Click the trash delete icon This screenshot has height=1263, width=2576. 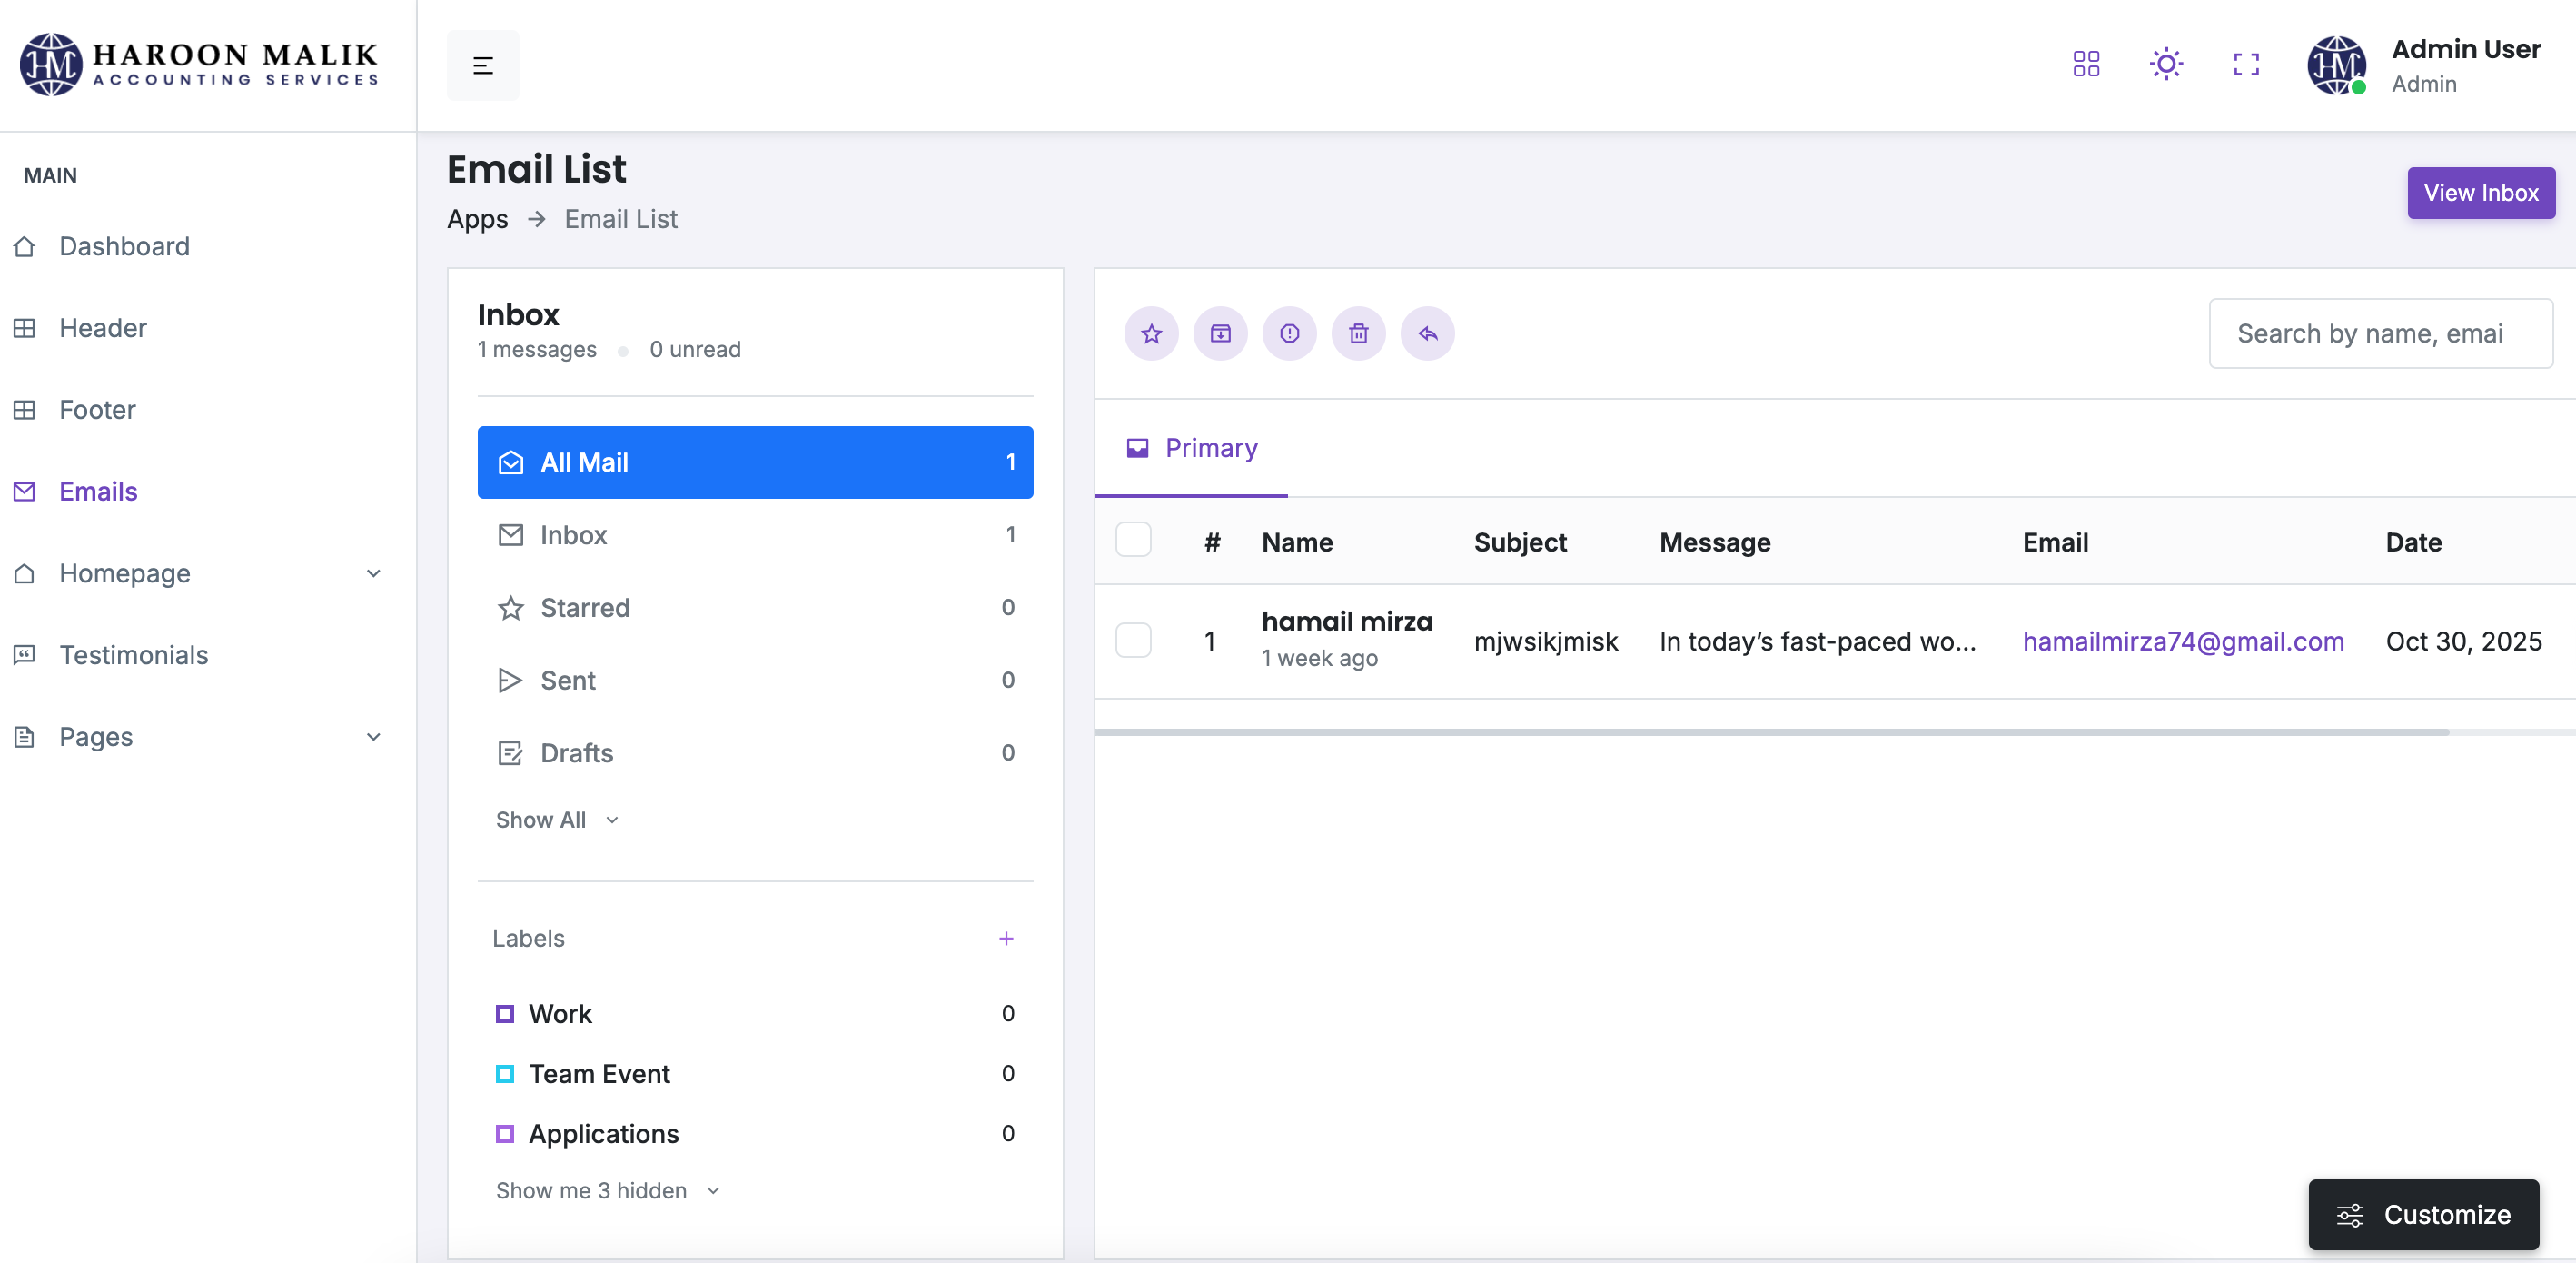pos(1358,333)
